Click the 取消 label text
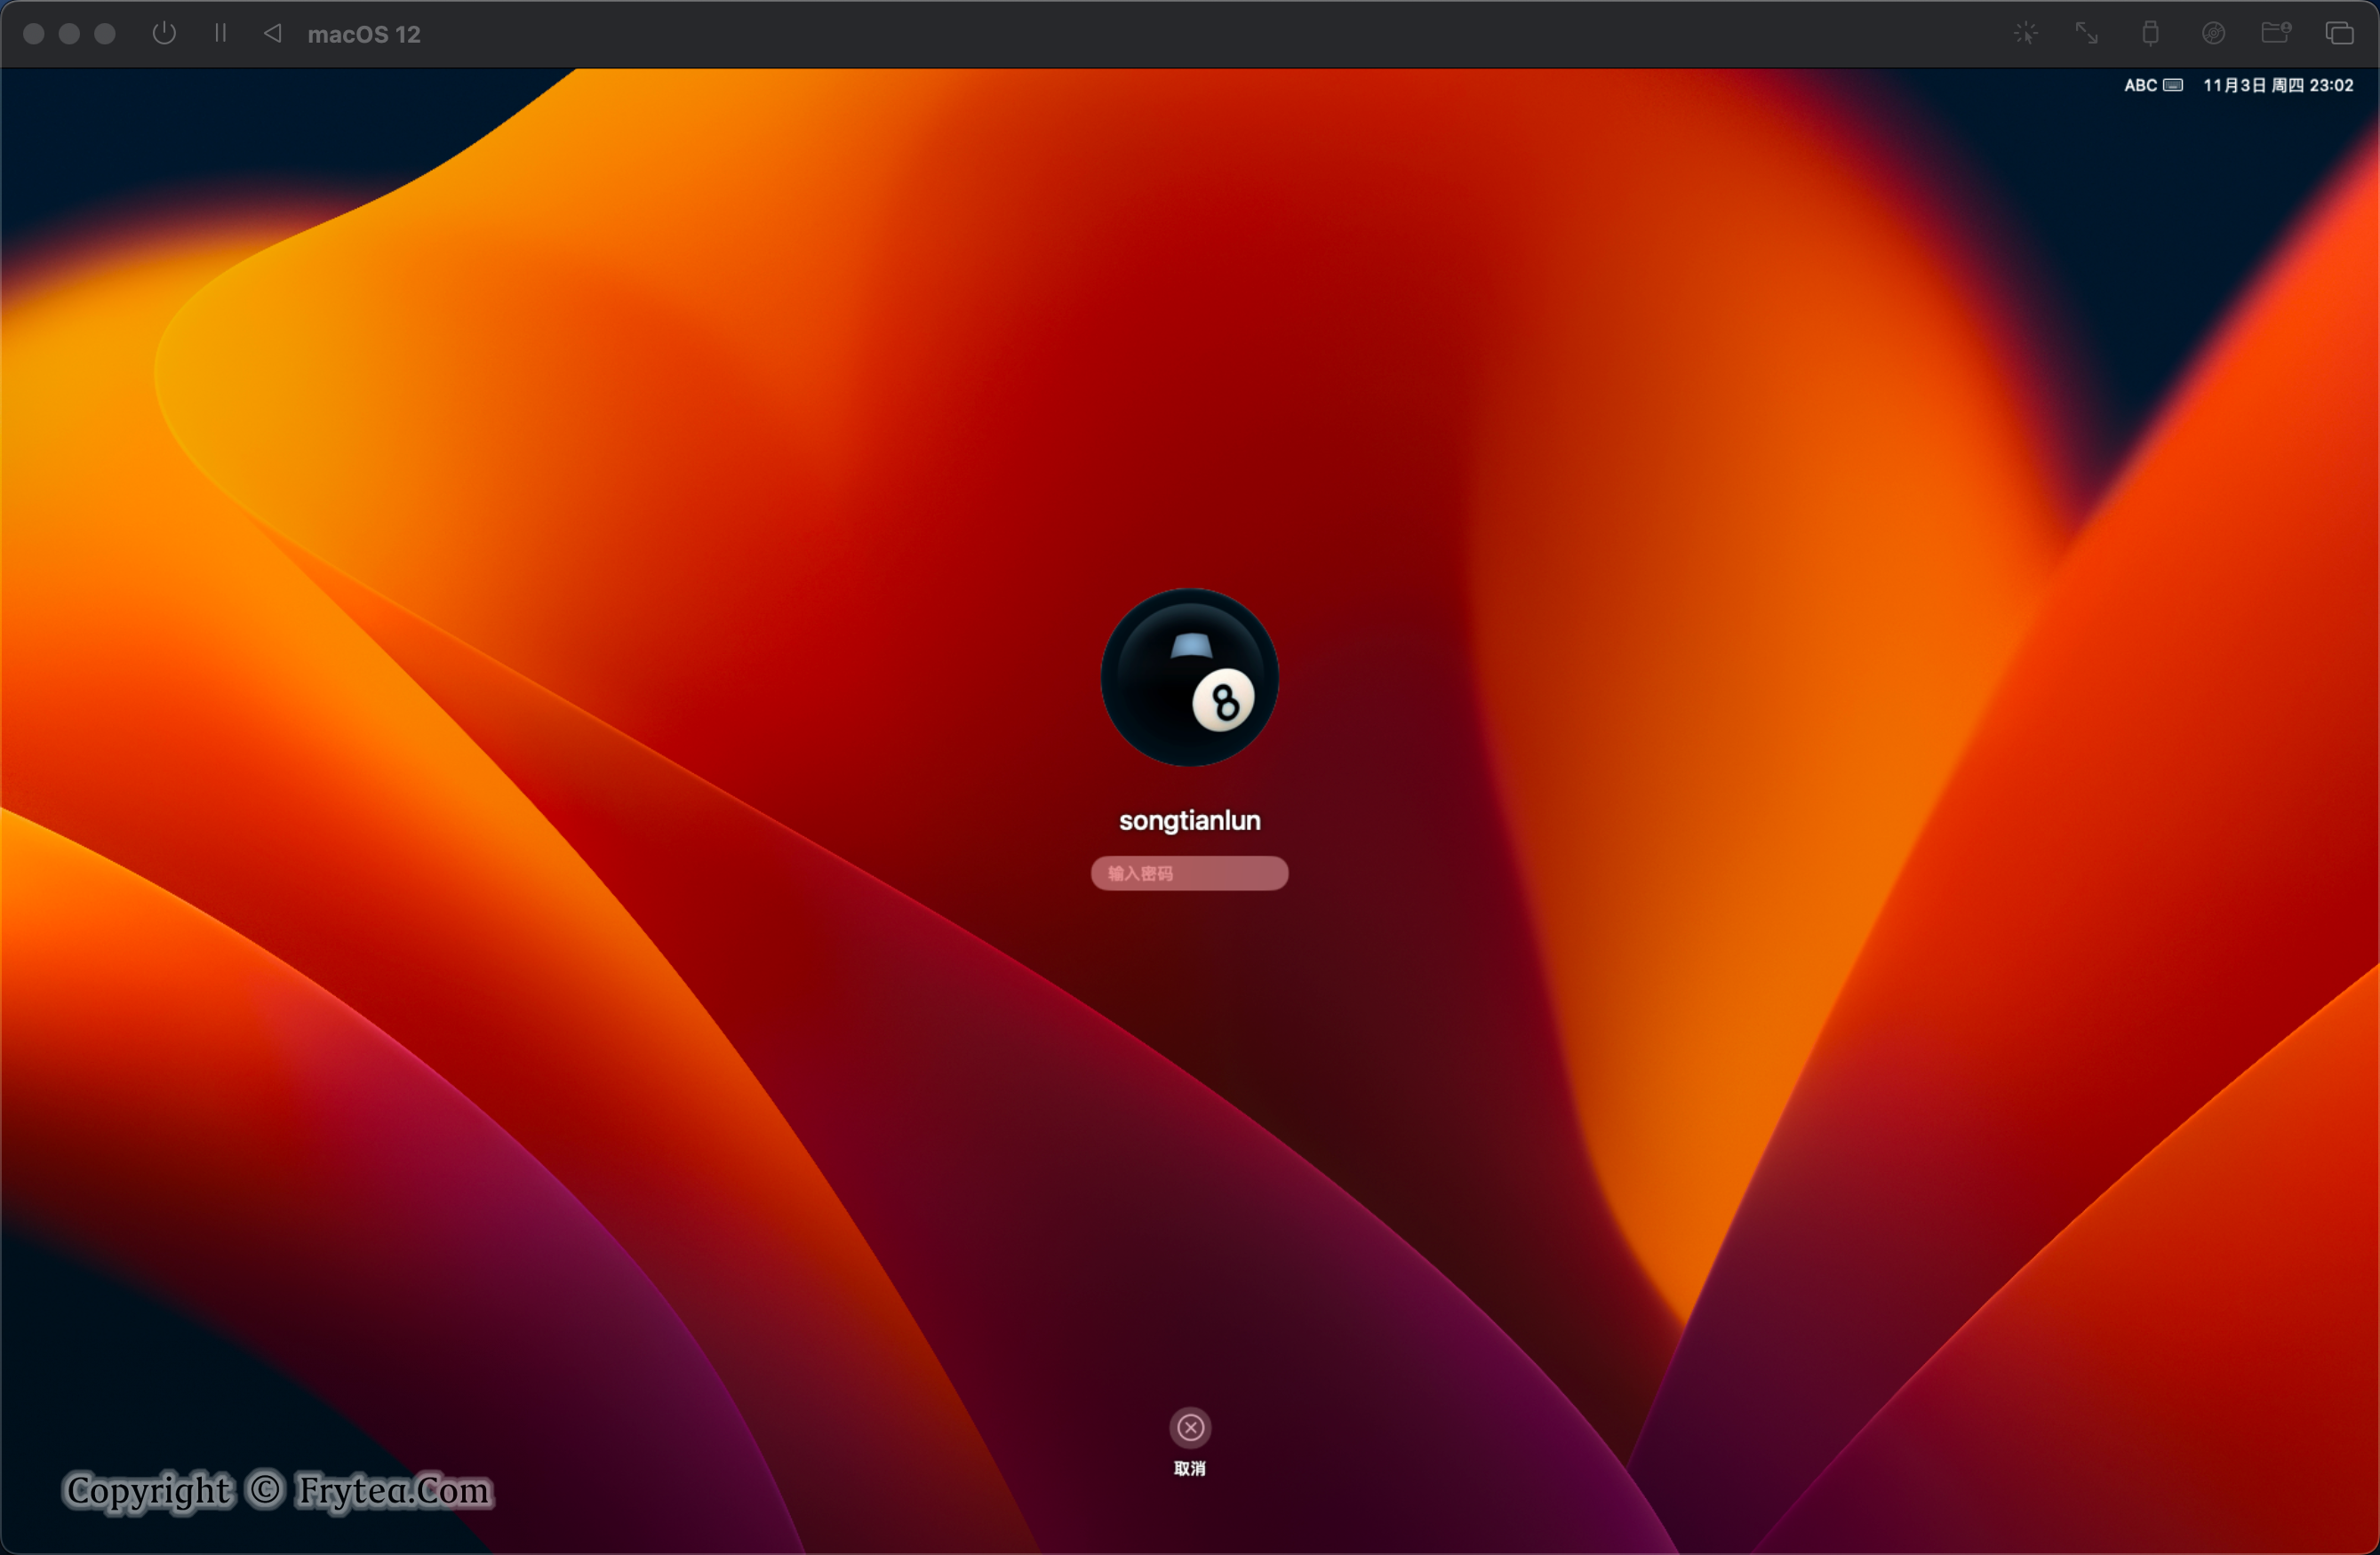The image size is (2380, 1555). click(1189, 1468)
